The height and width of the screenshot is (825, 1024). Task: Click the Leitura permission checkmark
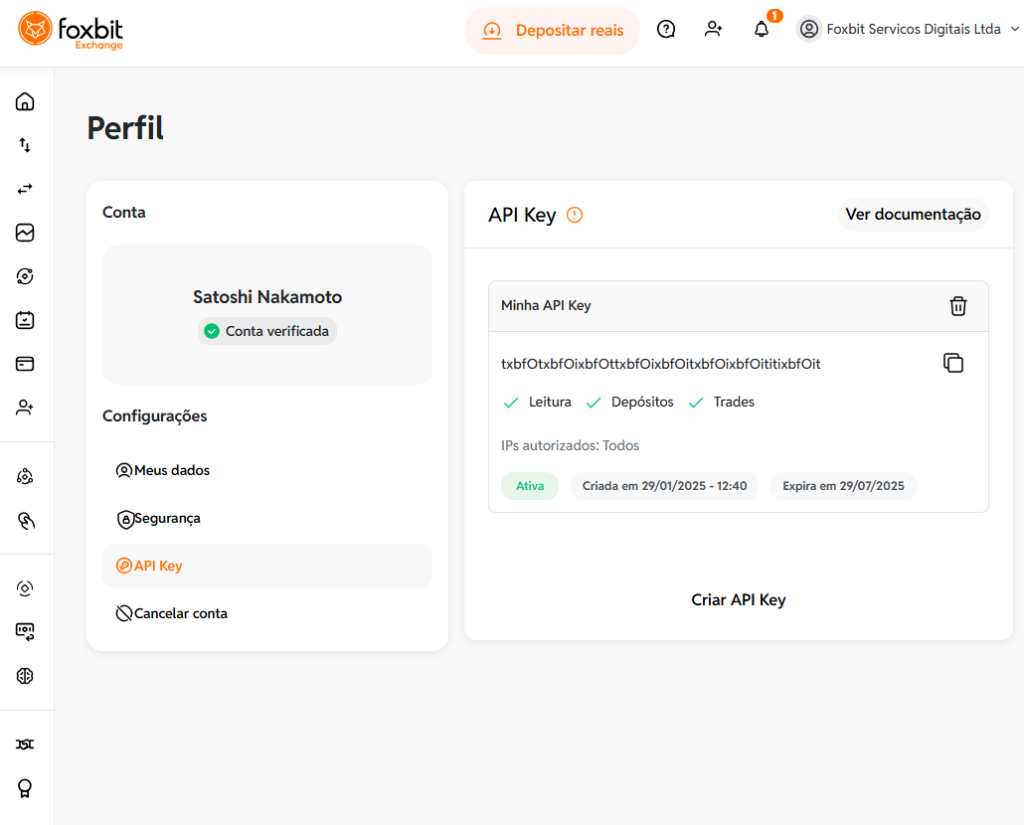tap(511, 402)
